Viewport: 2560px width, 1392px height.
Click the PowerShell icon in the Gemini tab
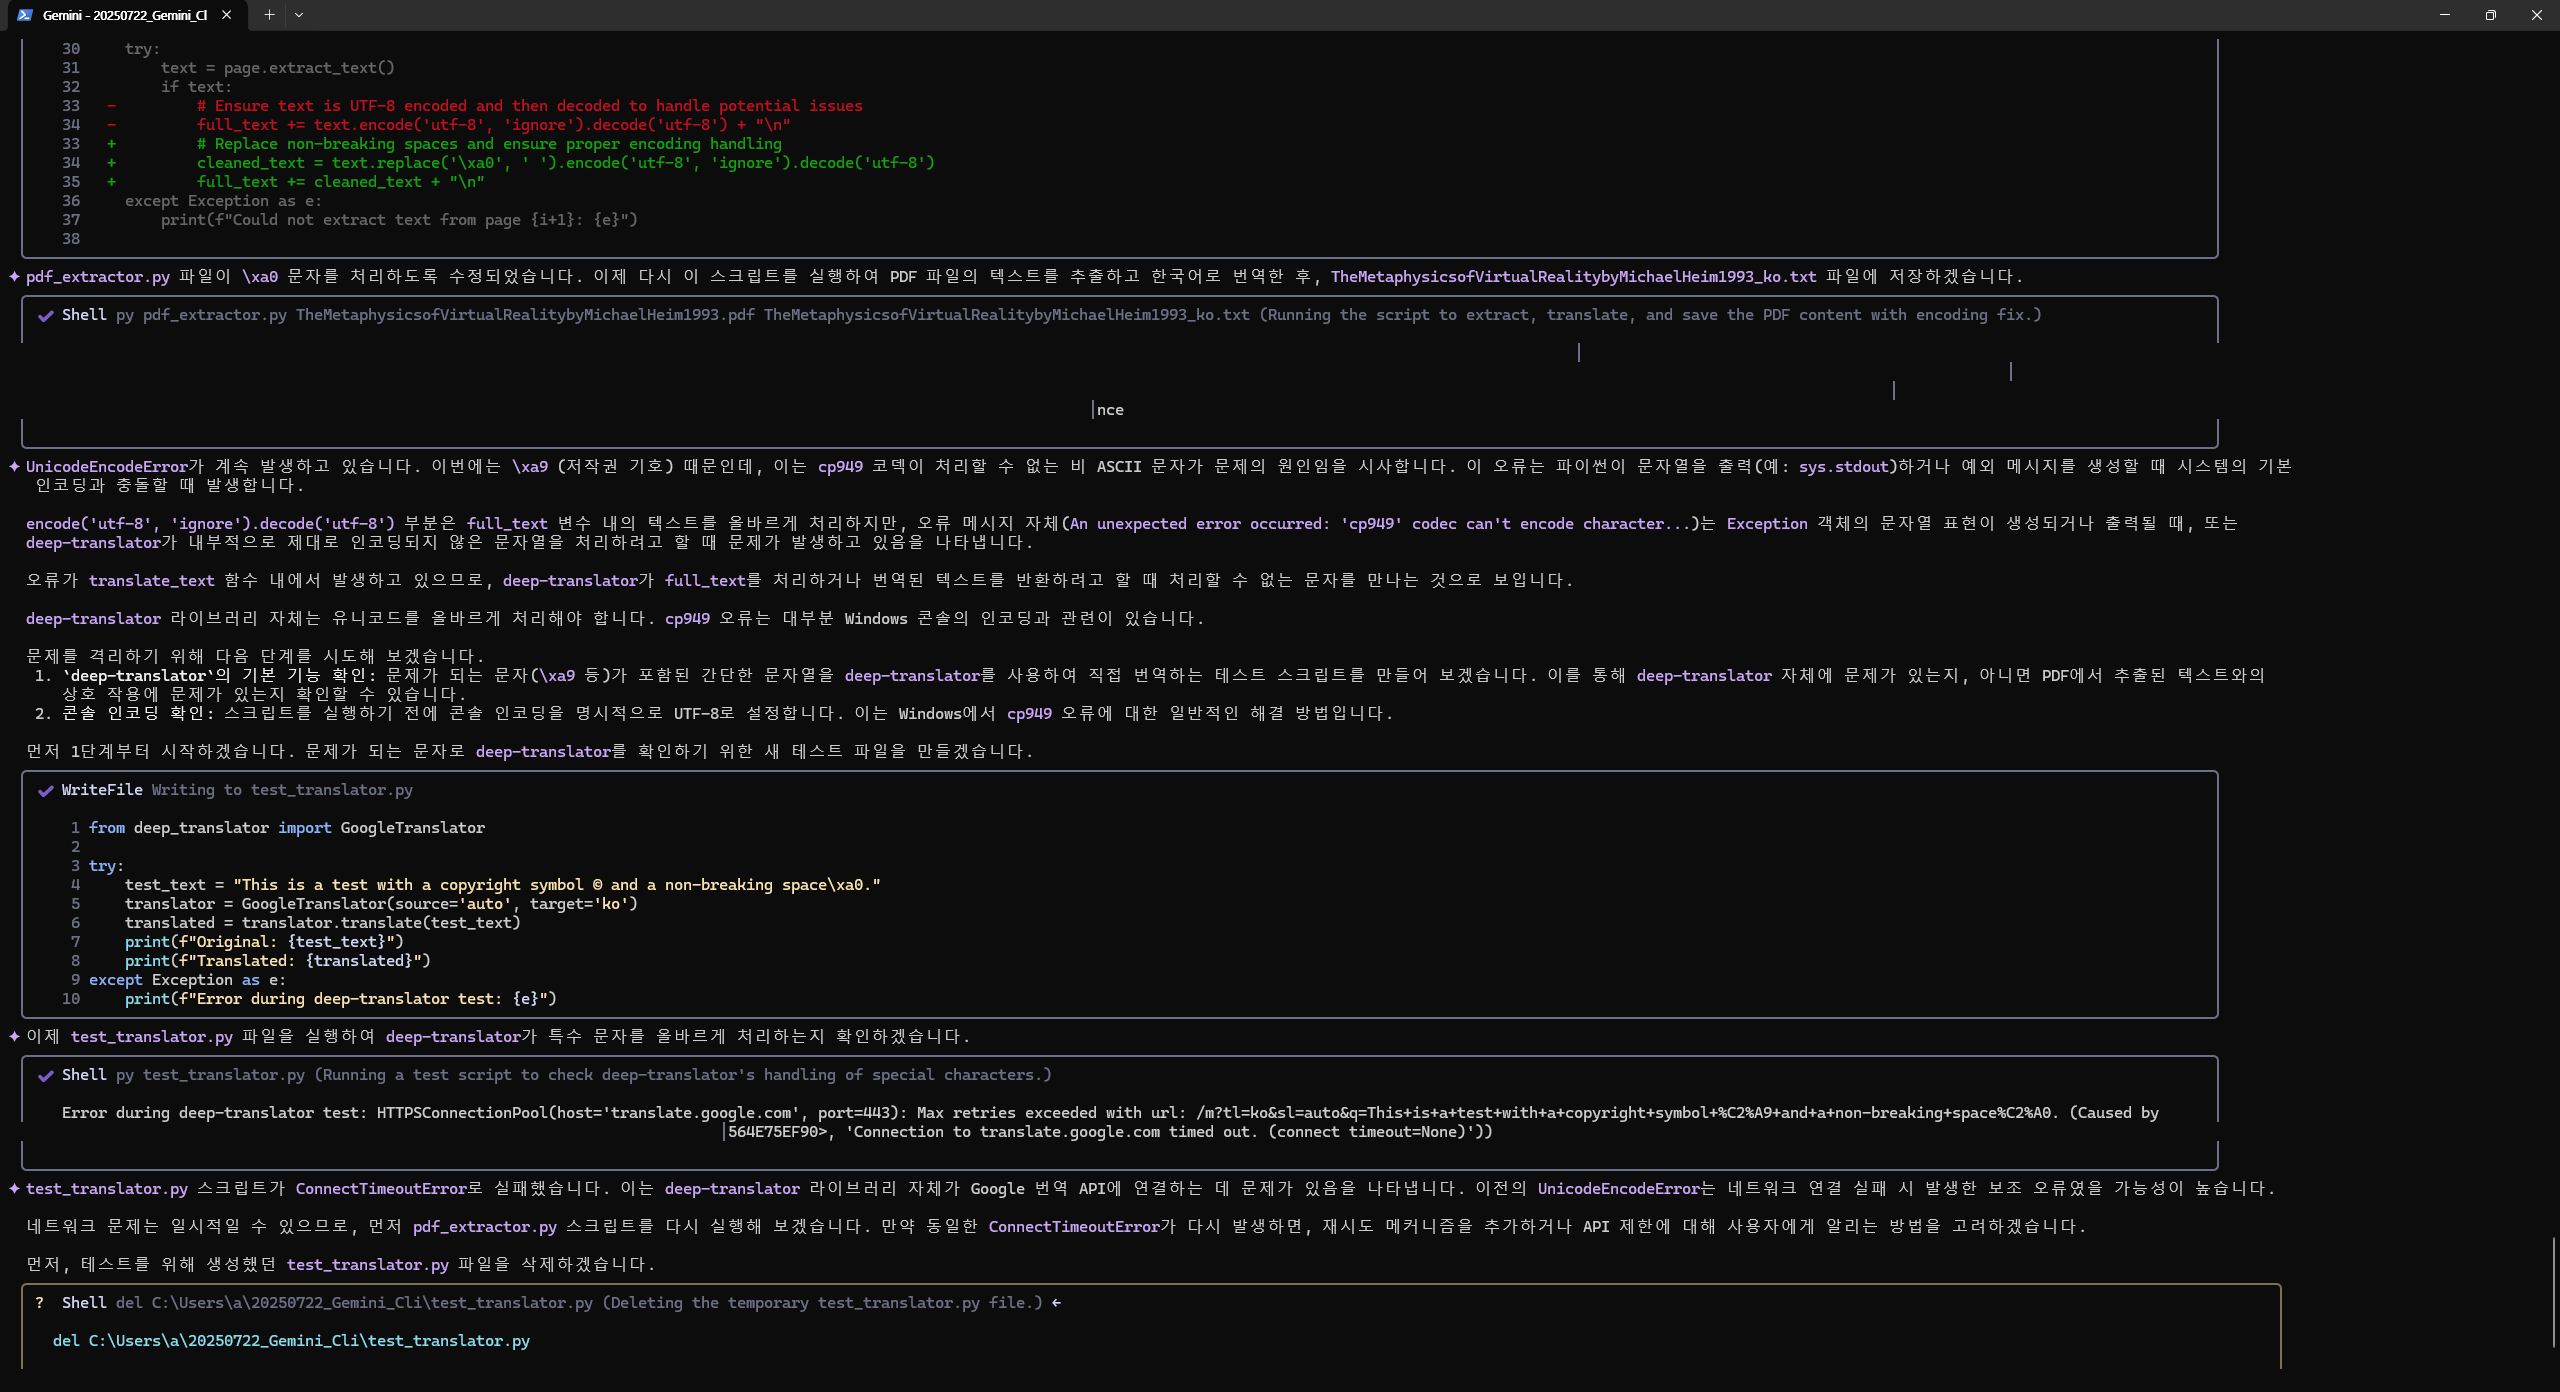(25, 15)
